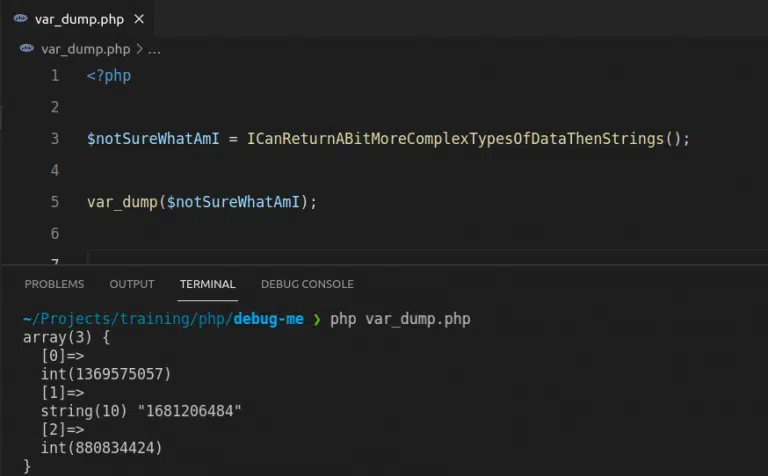Click the PHP file icon in the editor tab

[20, 18]
